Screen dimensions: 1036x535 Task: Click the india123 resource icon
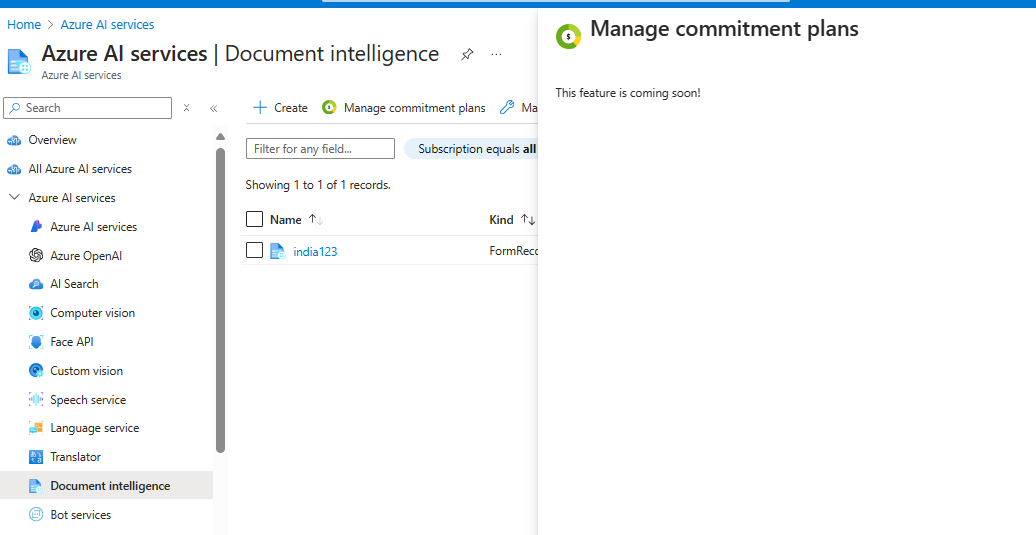pyautogui.click(x=278, y=251)
